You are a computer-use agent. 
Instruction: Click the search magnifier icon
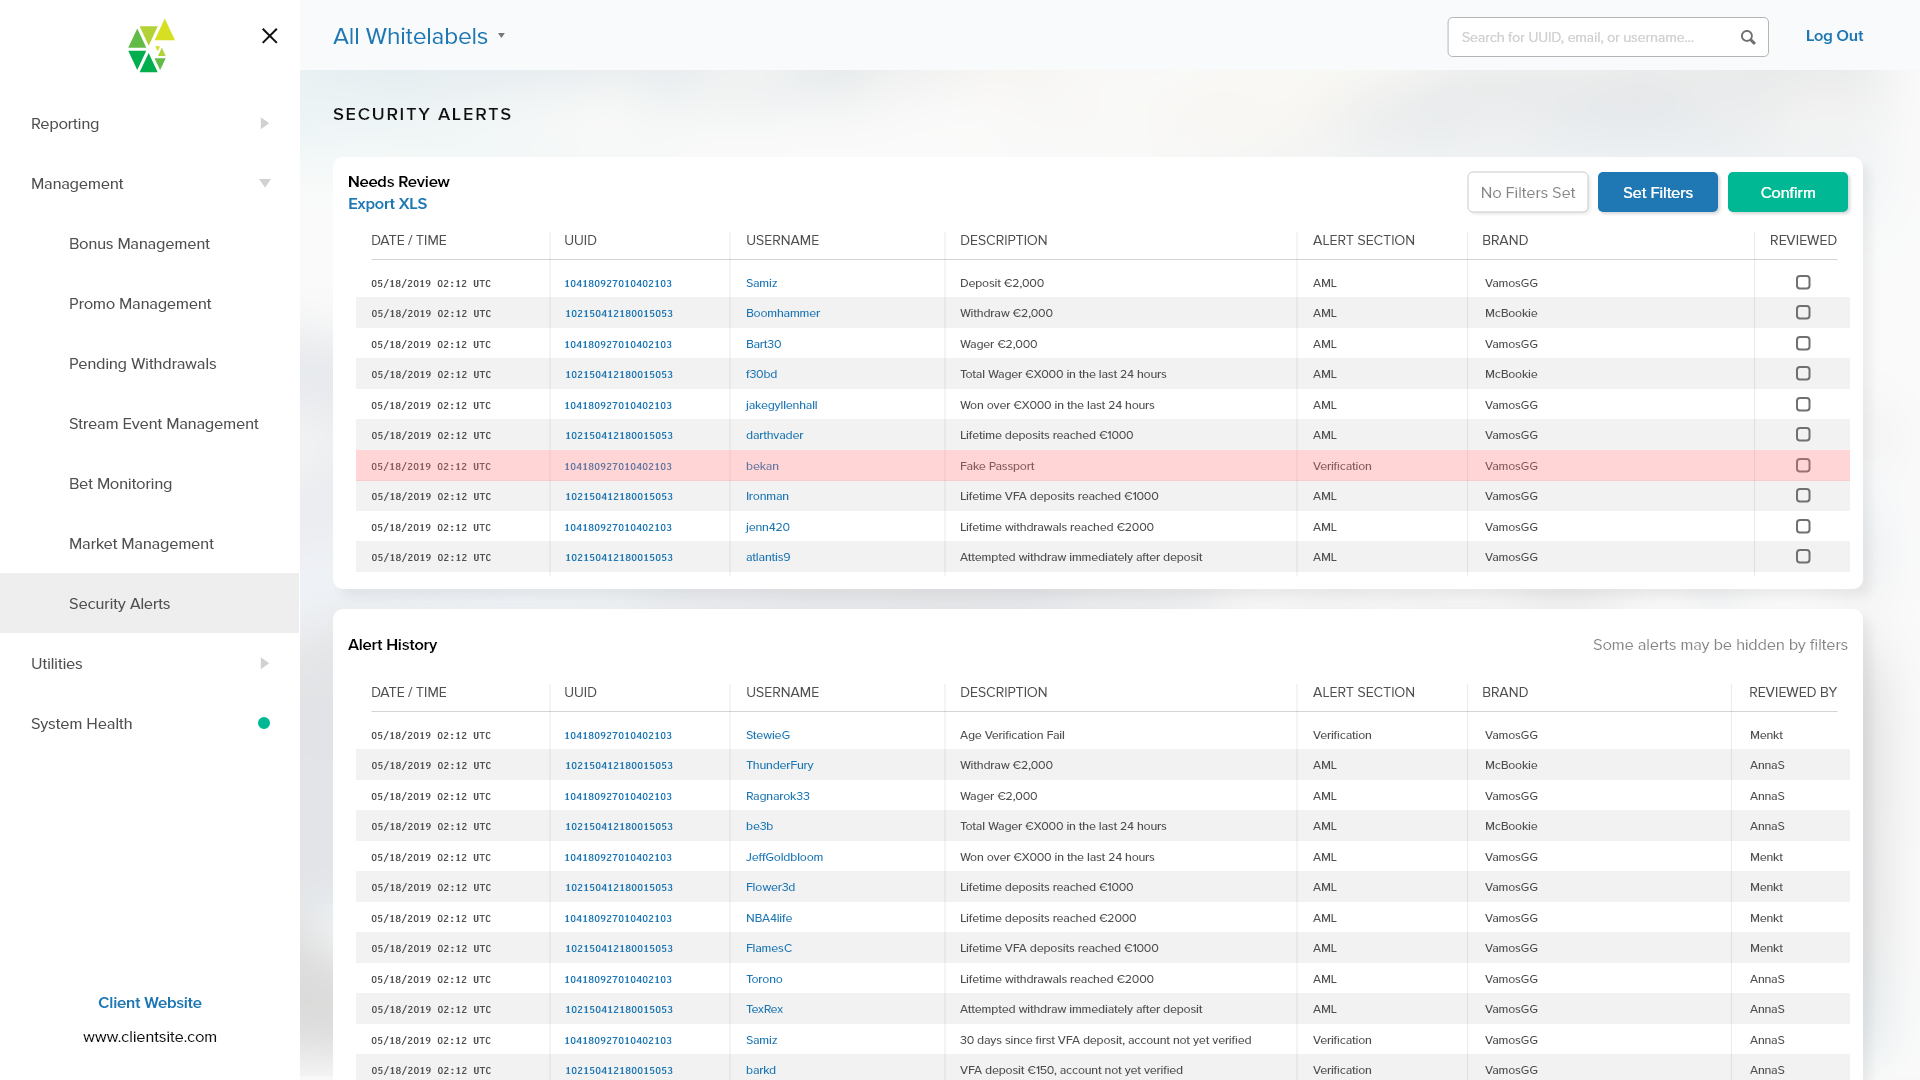coord(1747,37)
